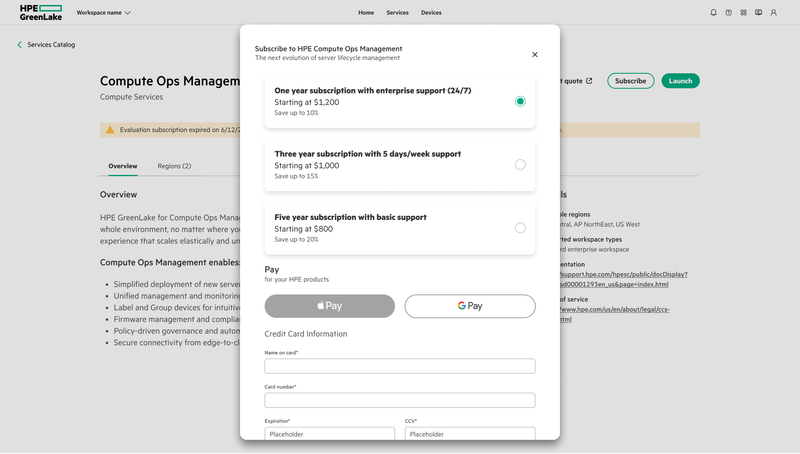Viewport: 800px width, 454px height.
Task: Click the back chevron beside Services Catalog
Action: pyautogui.click(x=19, y=45)
